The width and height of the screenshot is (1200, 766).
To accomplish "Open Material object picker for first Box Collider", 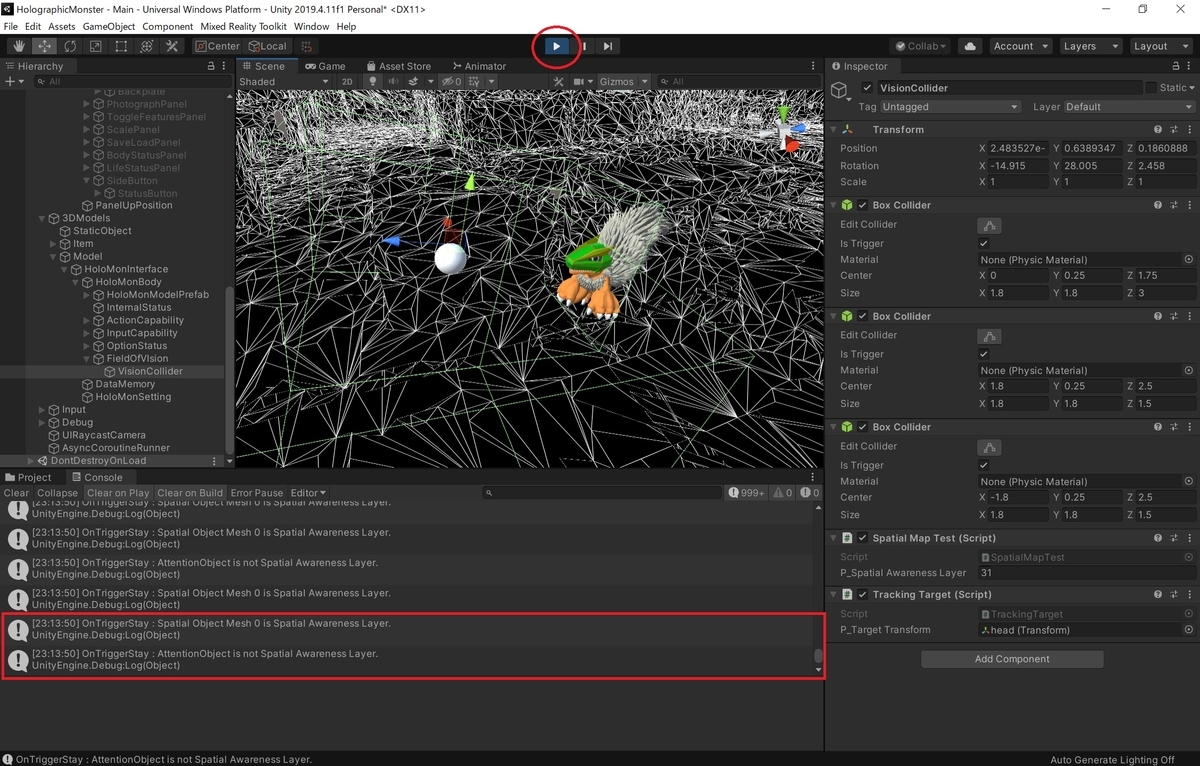I will pos(1189,259).
